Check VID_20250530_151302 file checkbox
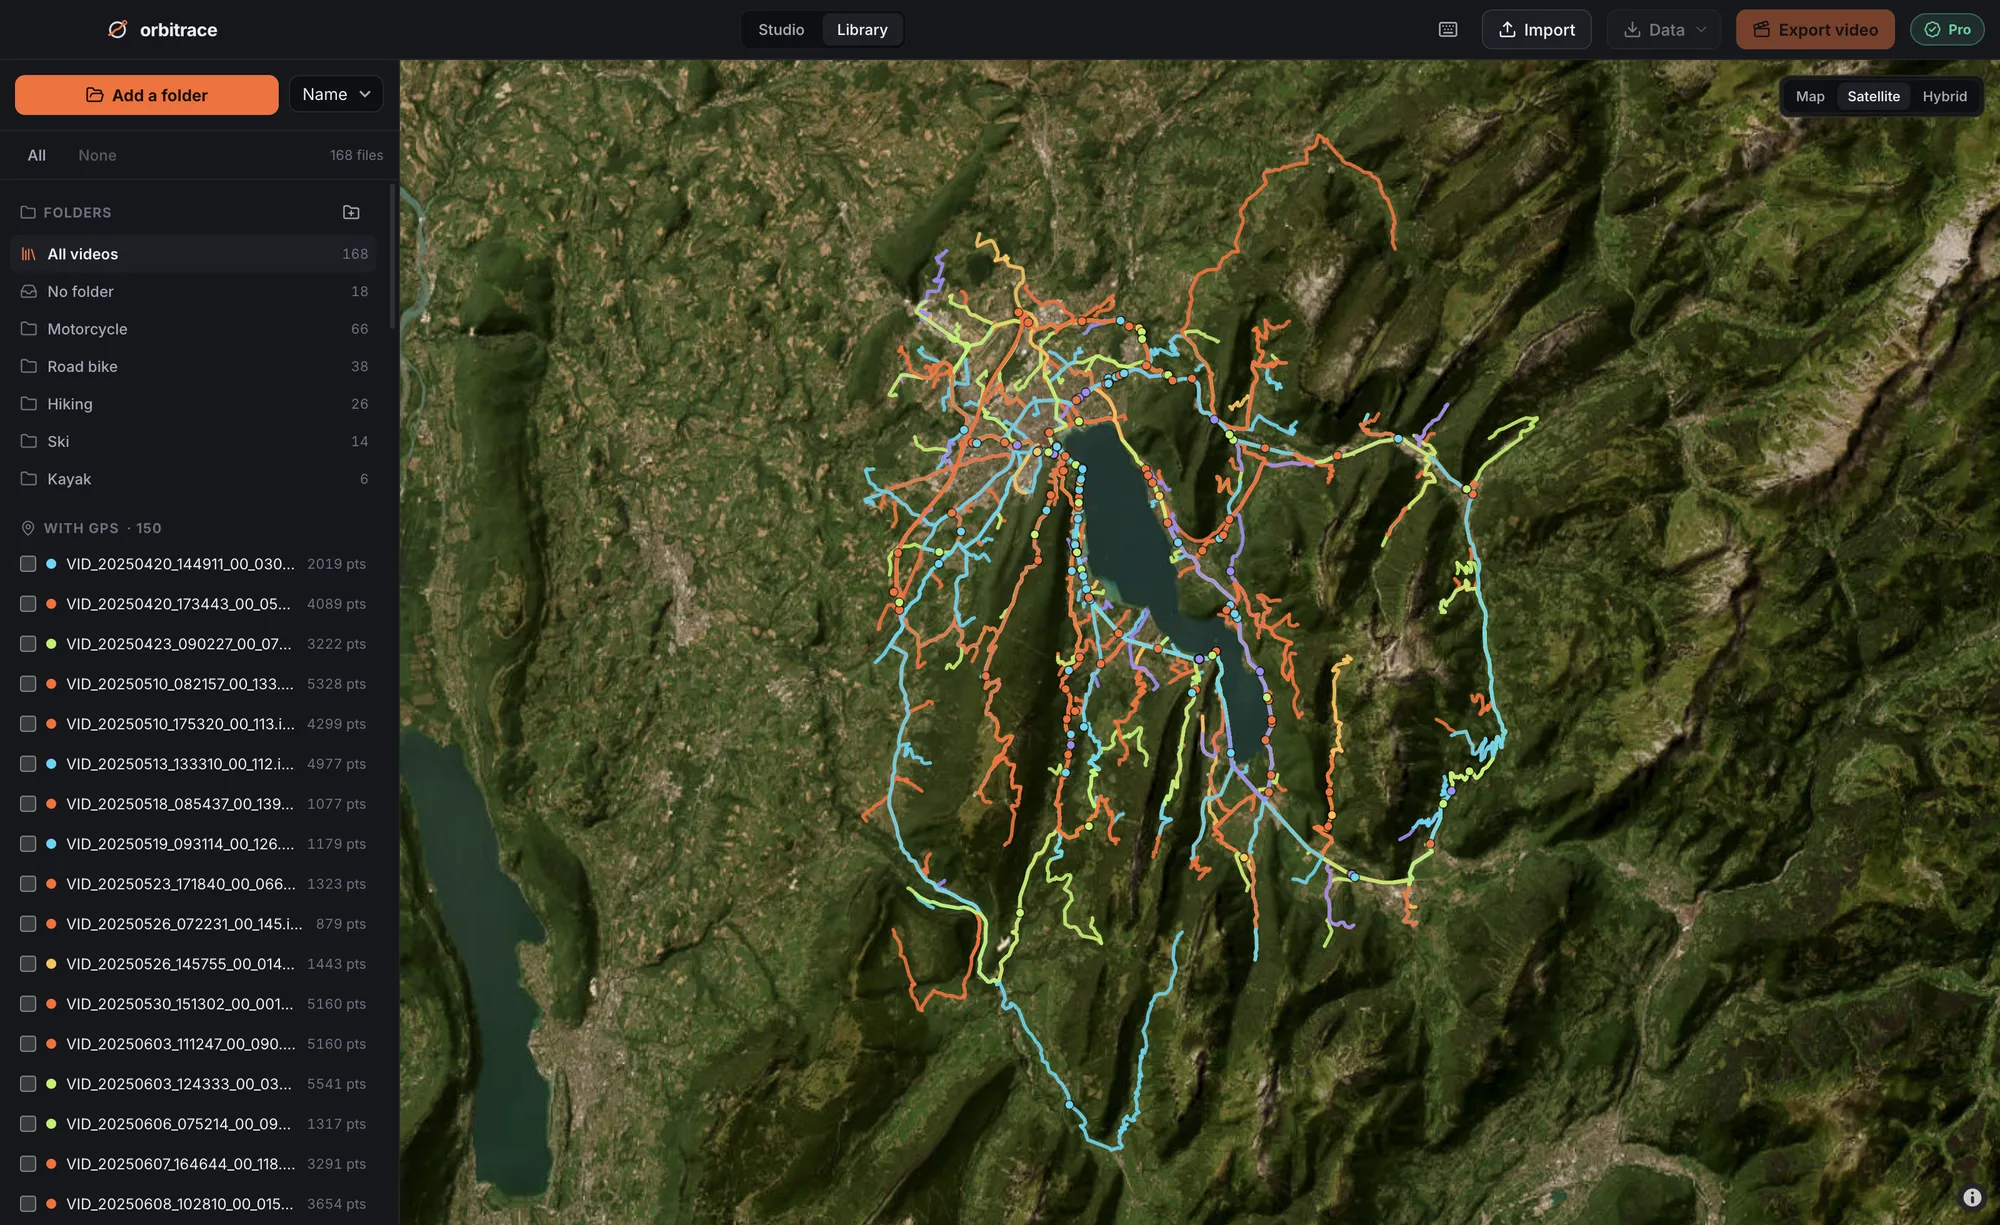The width and height of the screenshot is (2000, 1225). click(x=28, y=1004)
